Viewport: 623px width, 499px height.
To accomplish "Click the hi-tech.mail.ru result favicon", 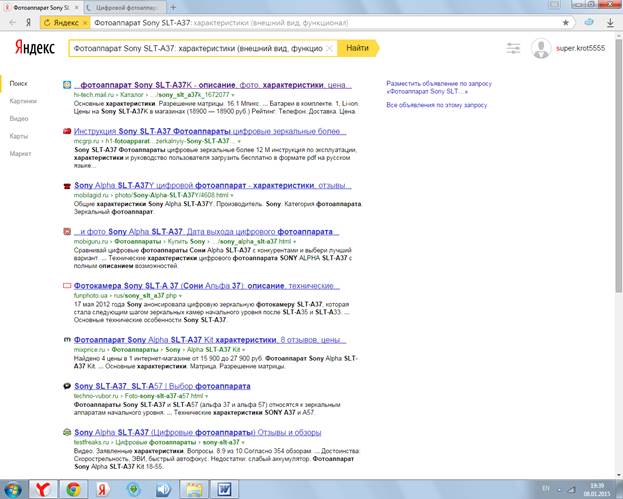I will click(67, 85).
